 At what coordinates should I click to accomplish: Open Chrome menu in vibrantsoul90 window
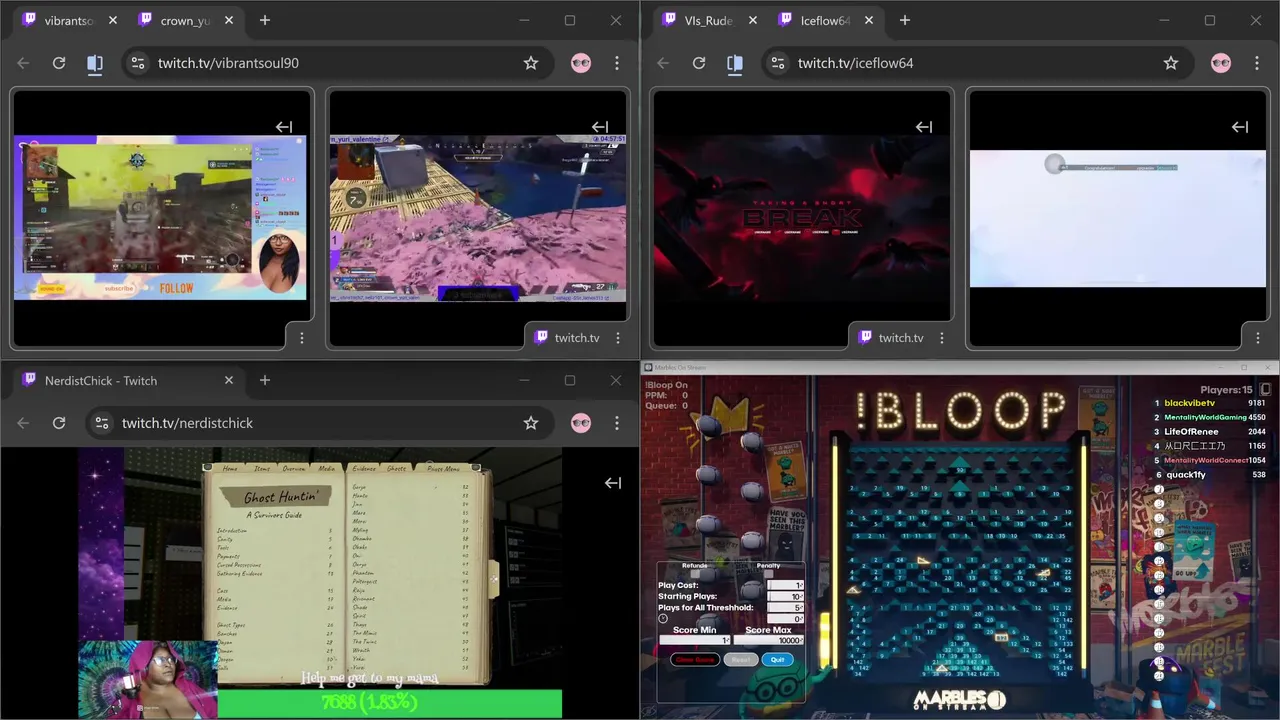[x=617, y=63]
